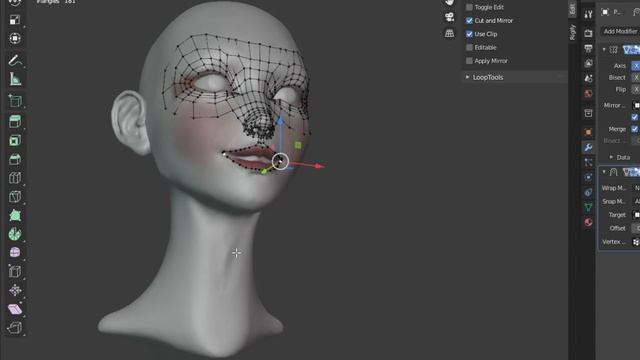
Task: Open the Tool properties tab
Action: 588,14
